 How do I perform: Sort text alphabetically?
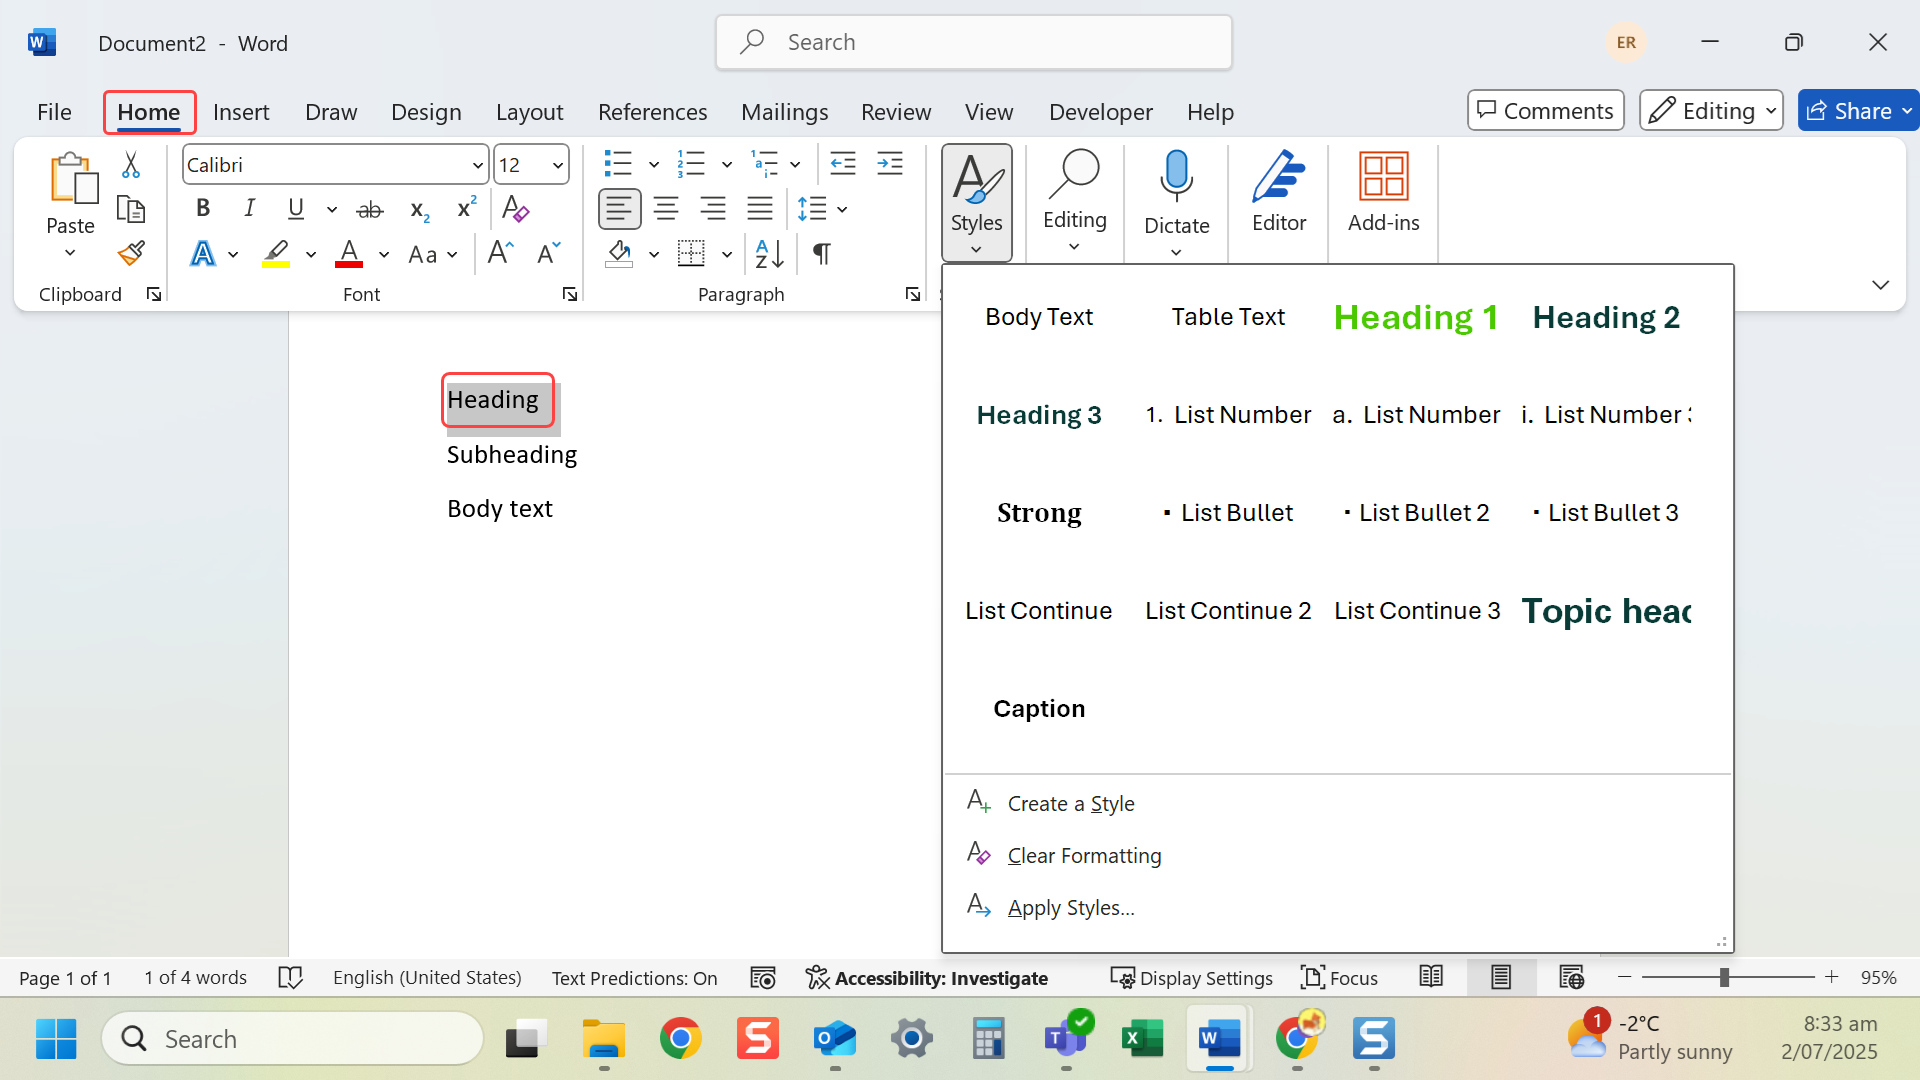tap(770, 254)
